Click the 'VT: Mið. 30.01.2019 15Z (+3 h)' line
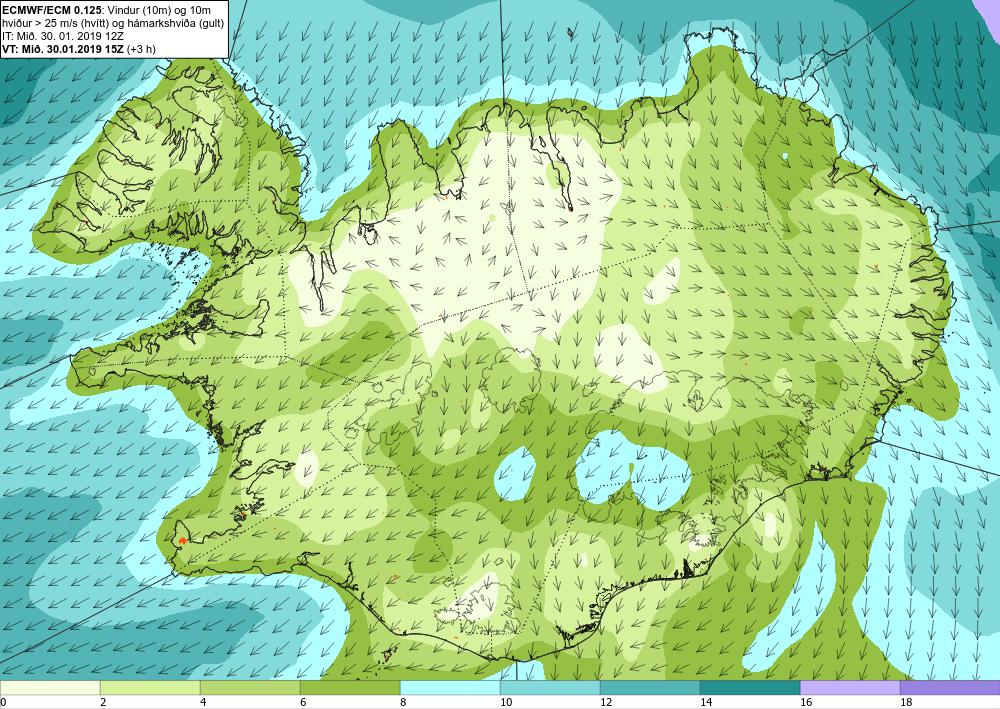 (79, 48)
